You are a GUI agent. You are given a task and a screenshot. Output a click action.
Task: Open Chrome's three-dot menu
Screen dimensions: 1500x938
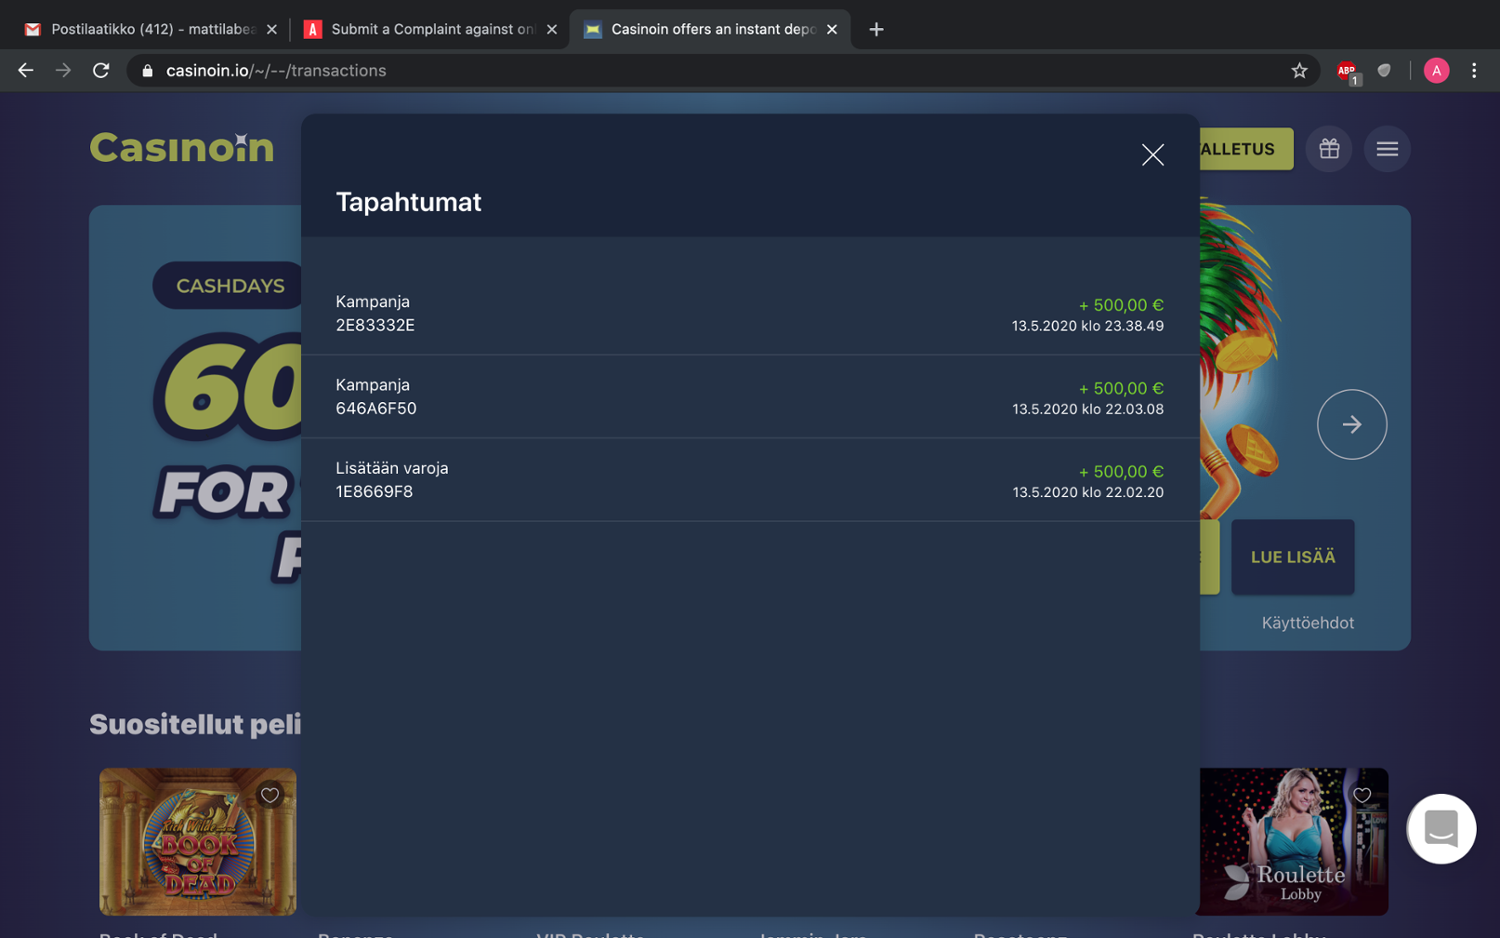[x=1473, y=70]
